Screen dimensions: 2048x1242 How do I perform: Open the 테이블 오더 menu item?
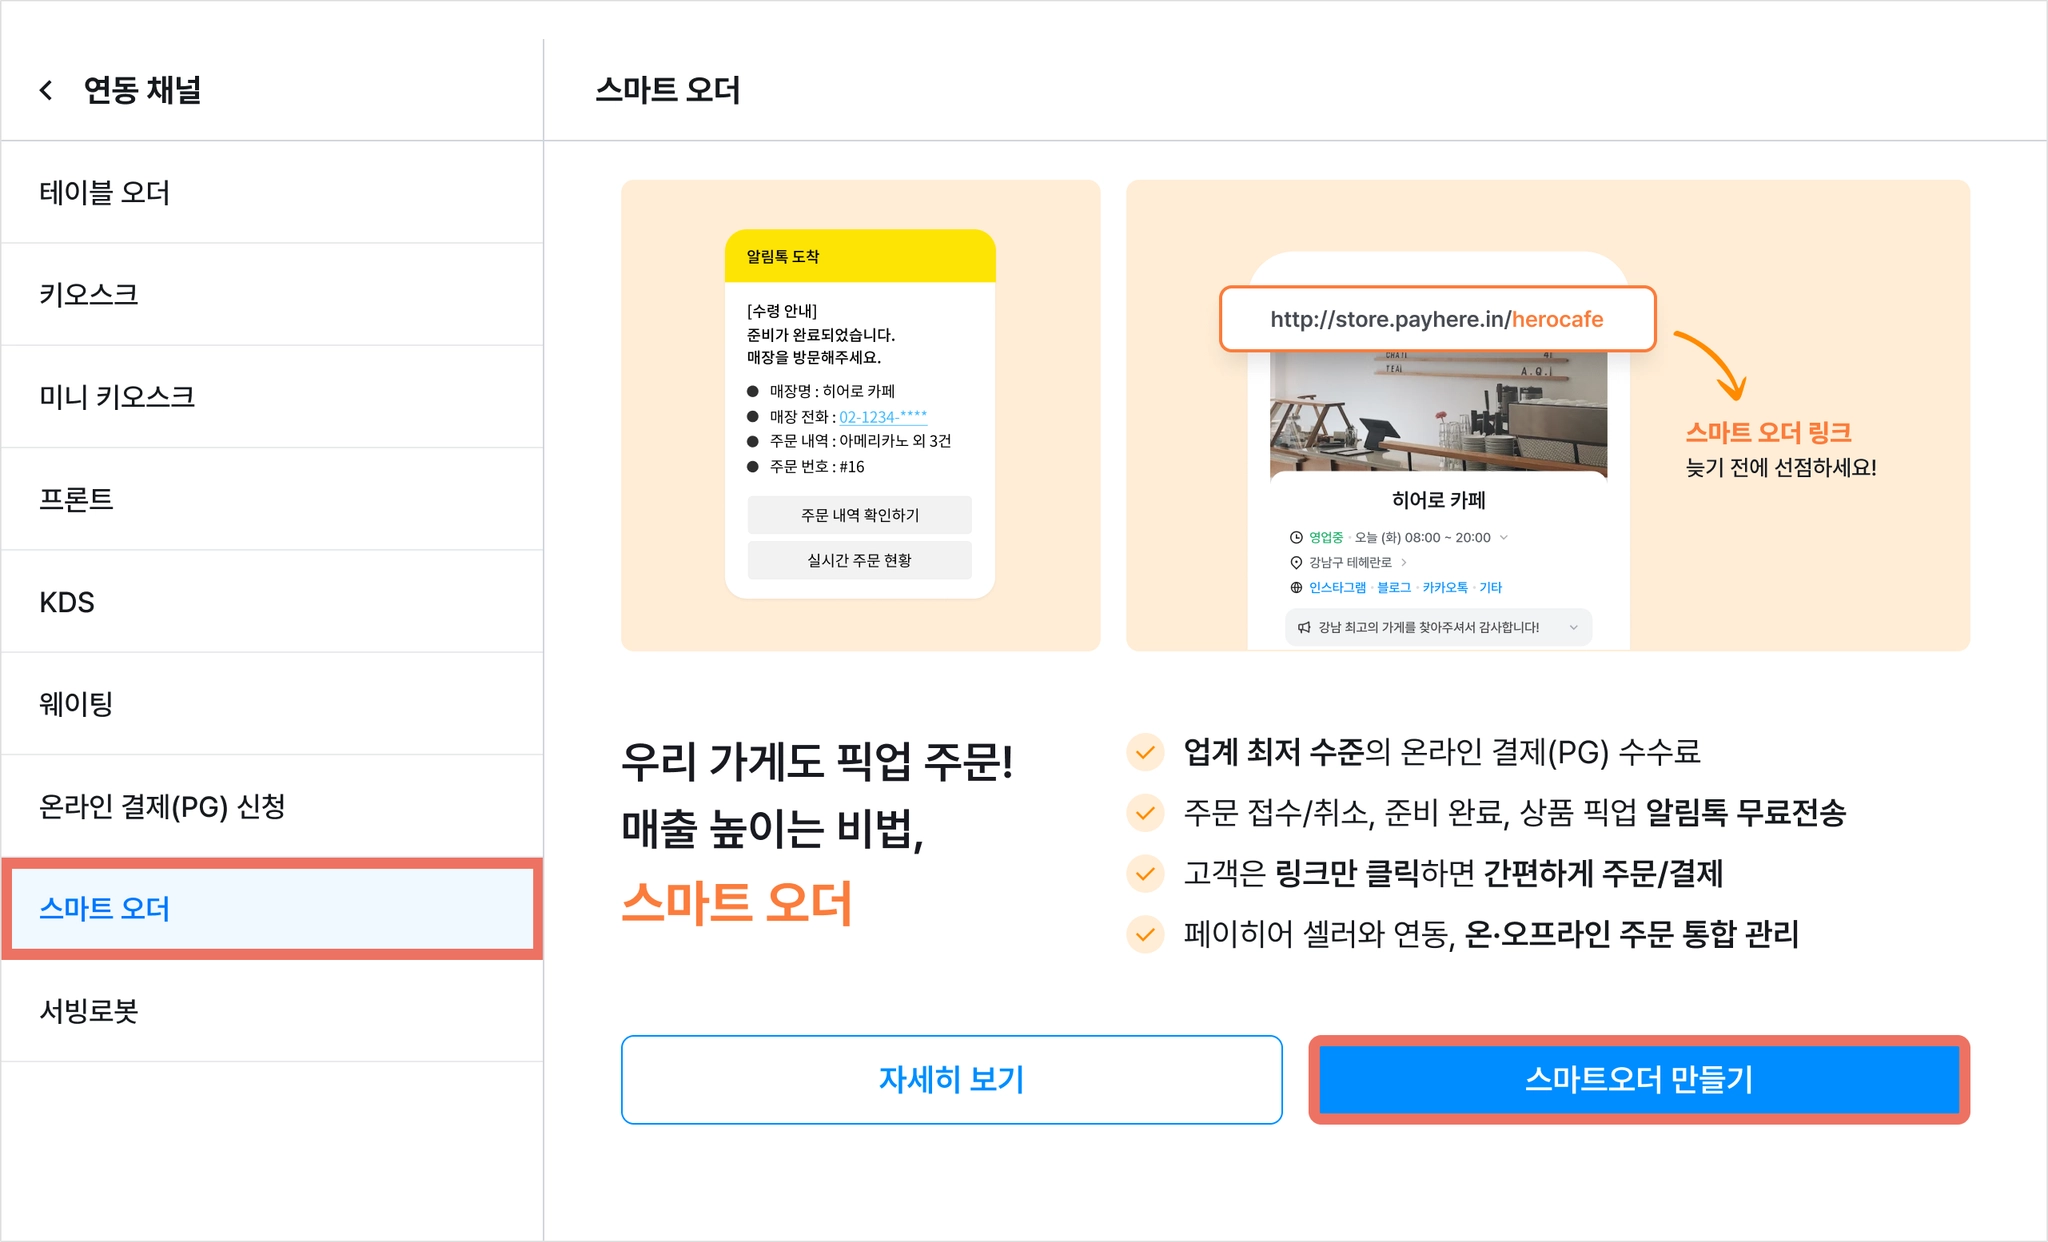point(272,192)
